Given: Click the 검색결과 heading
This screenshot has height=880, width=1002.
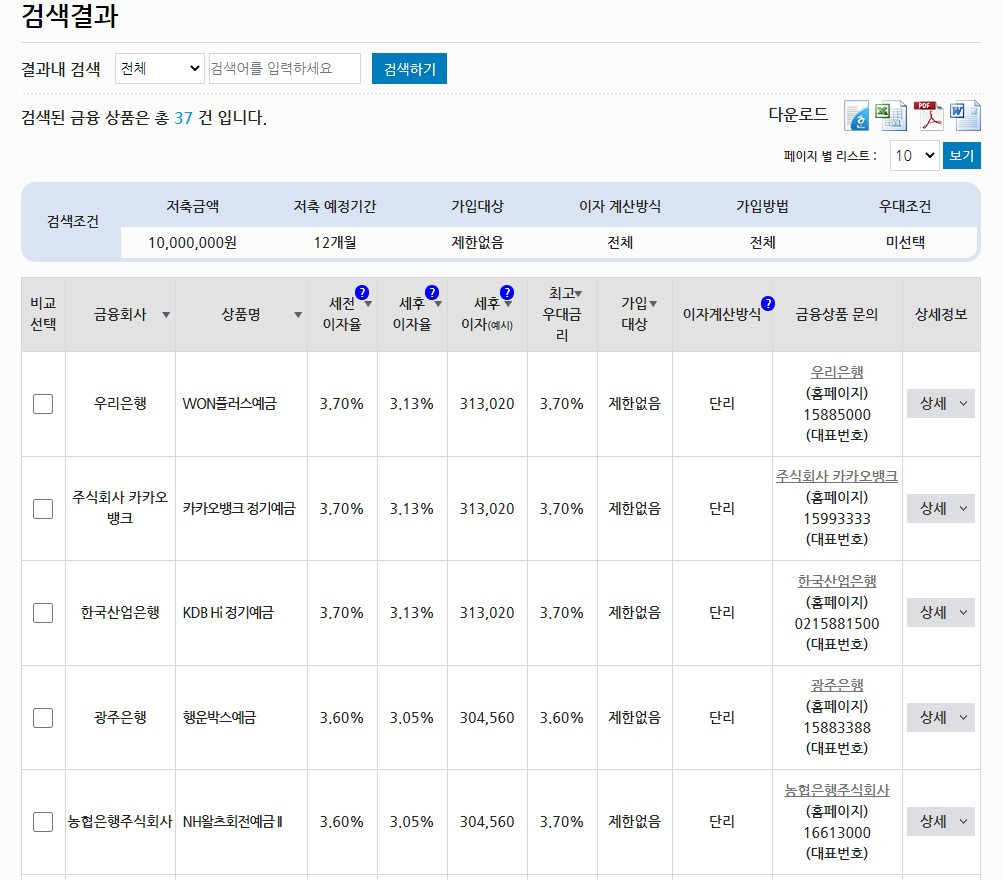Looking at the screenshot, I should pyautogui.click(x=70, y=15).
